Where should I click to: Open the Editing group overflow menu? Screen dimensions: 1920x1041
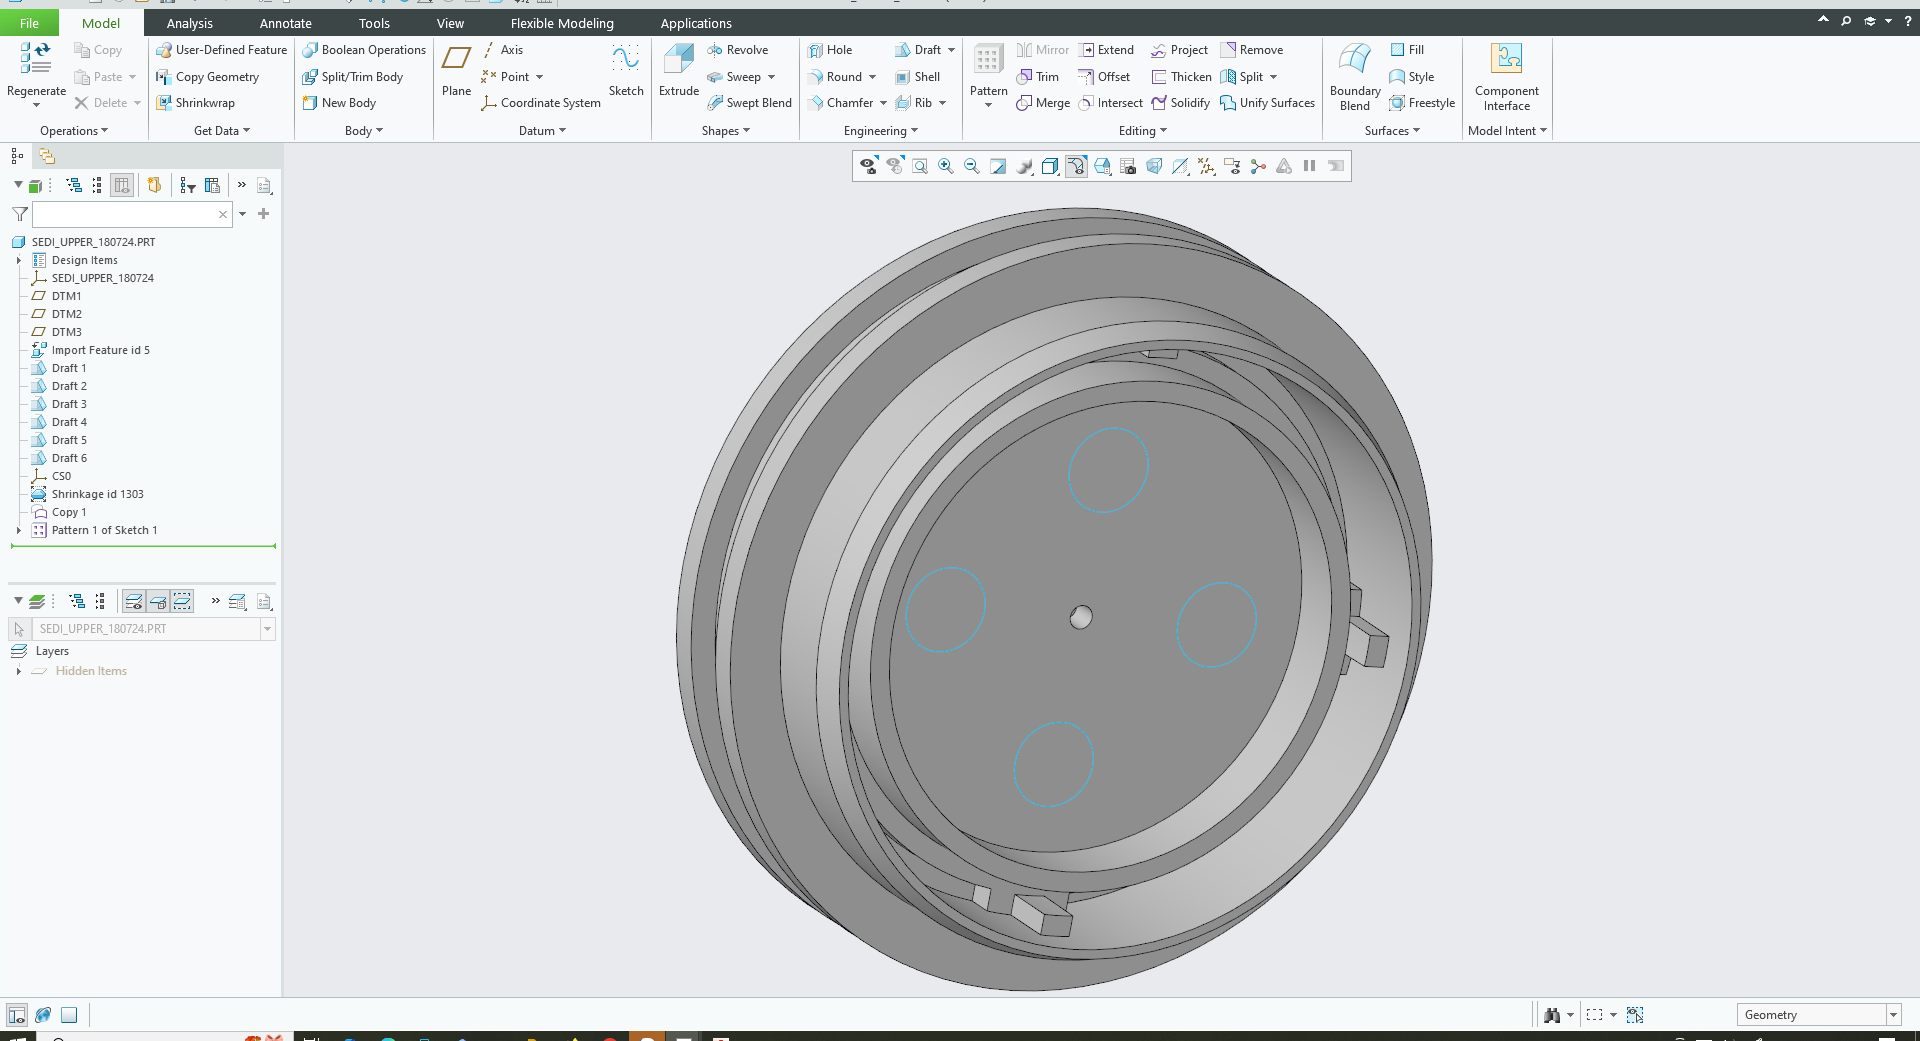tap(1142, 131)
